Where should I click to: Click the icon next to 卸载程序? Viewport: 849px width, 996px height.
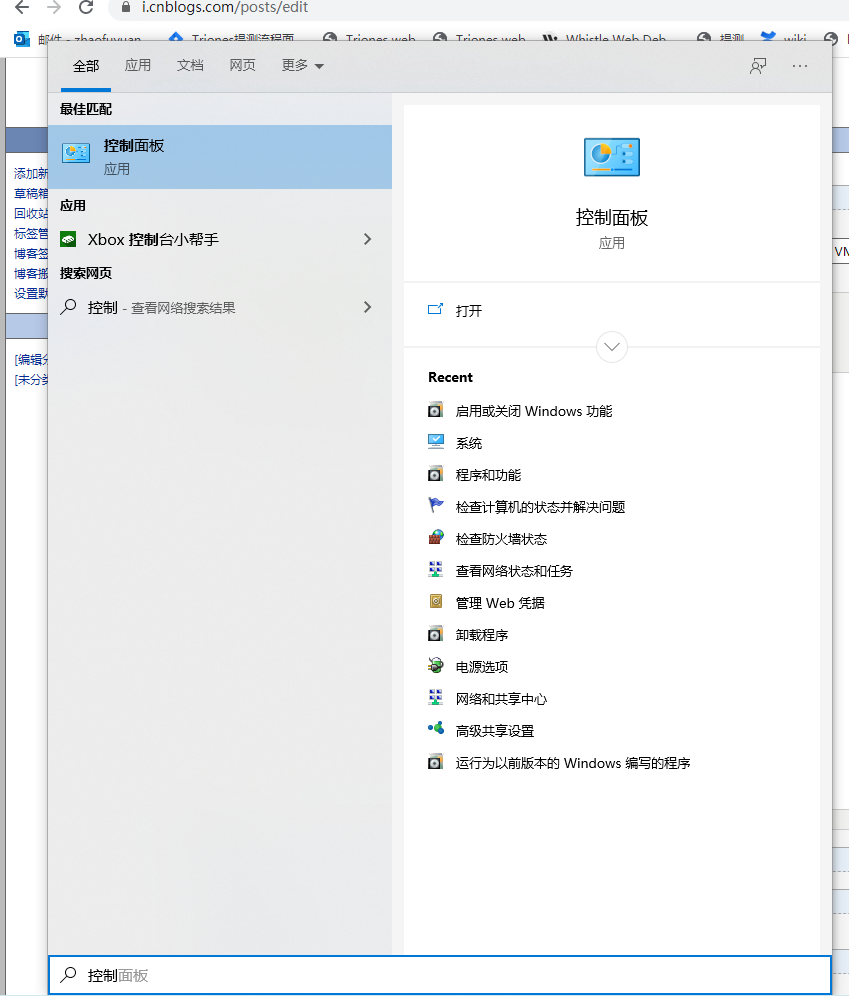(436, 634)
